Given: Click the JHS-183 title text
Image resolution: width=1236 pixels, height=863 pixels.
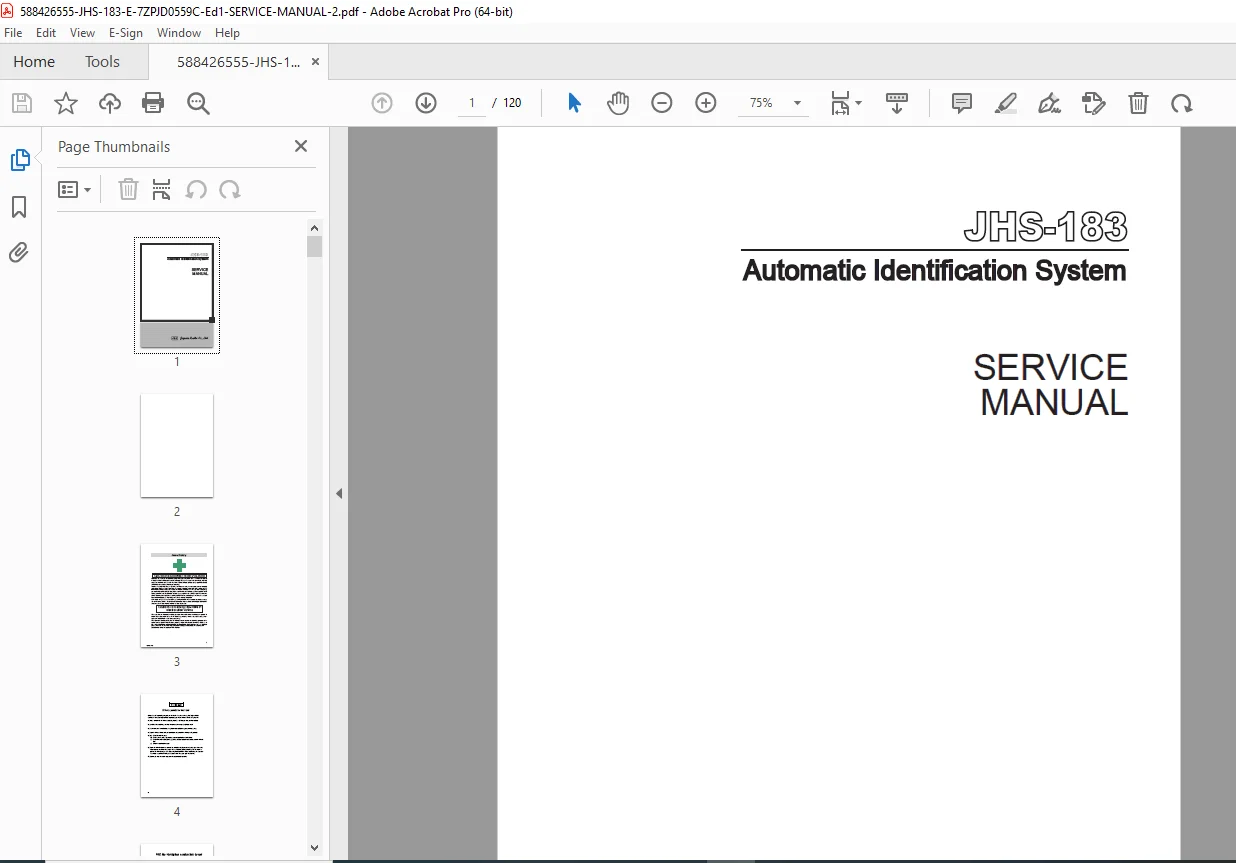Looking at the screenshot, I should (1046, 228).
